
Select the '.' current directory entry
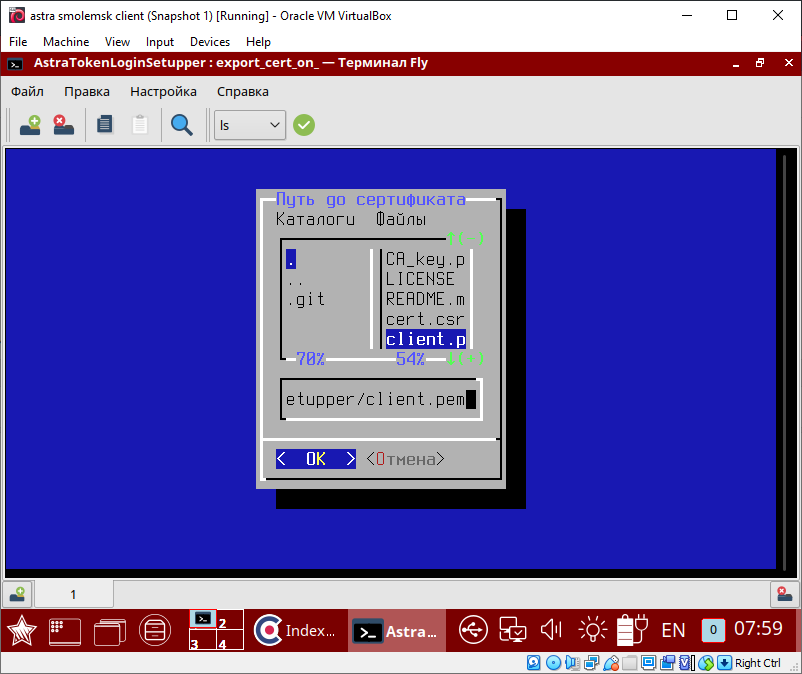(291, 259)
